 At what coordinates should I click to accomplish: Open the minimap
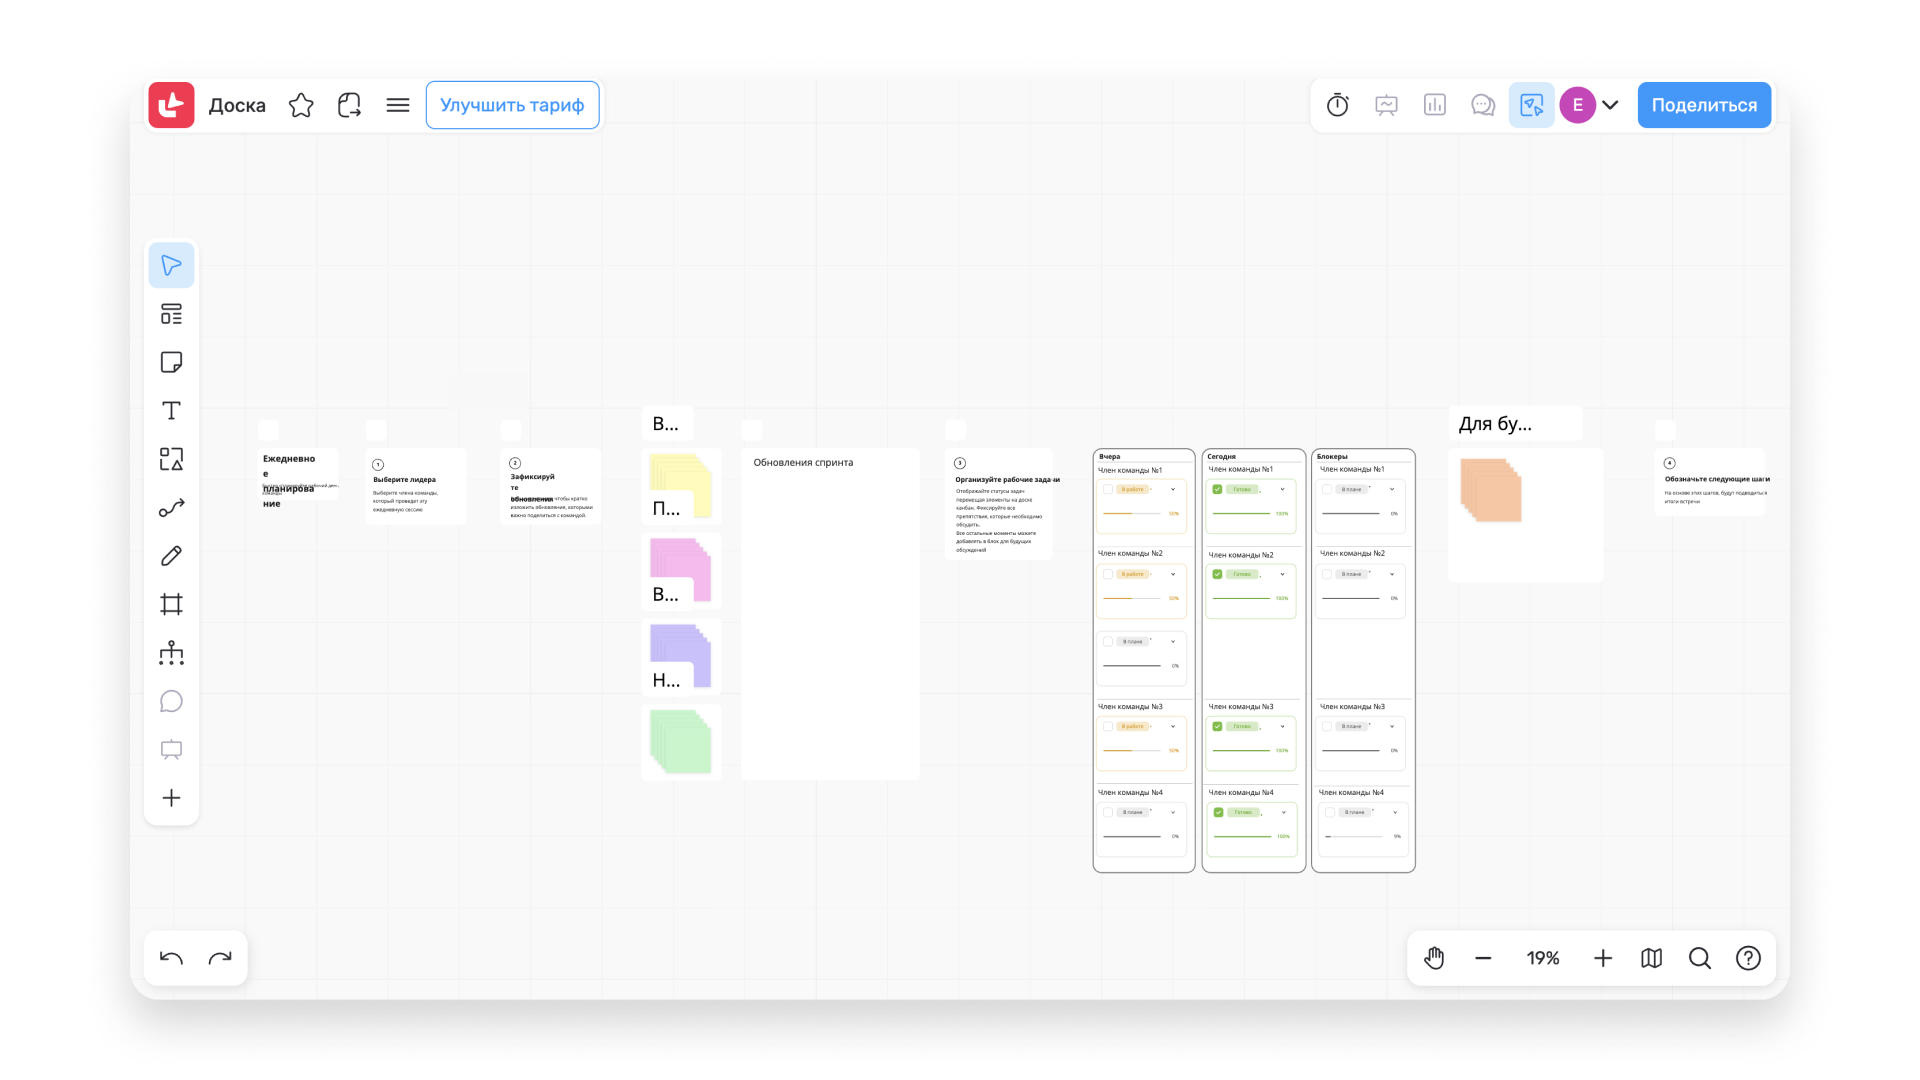tap(1652, 958)
